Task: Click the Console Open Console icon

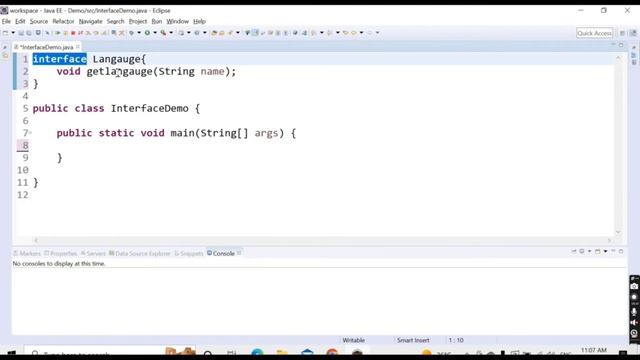Action: click(x=598, y=251)
